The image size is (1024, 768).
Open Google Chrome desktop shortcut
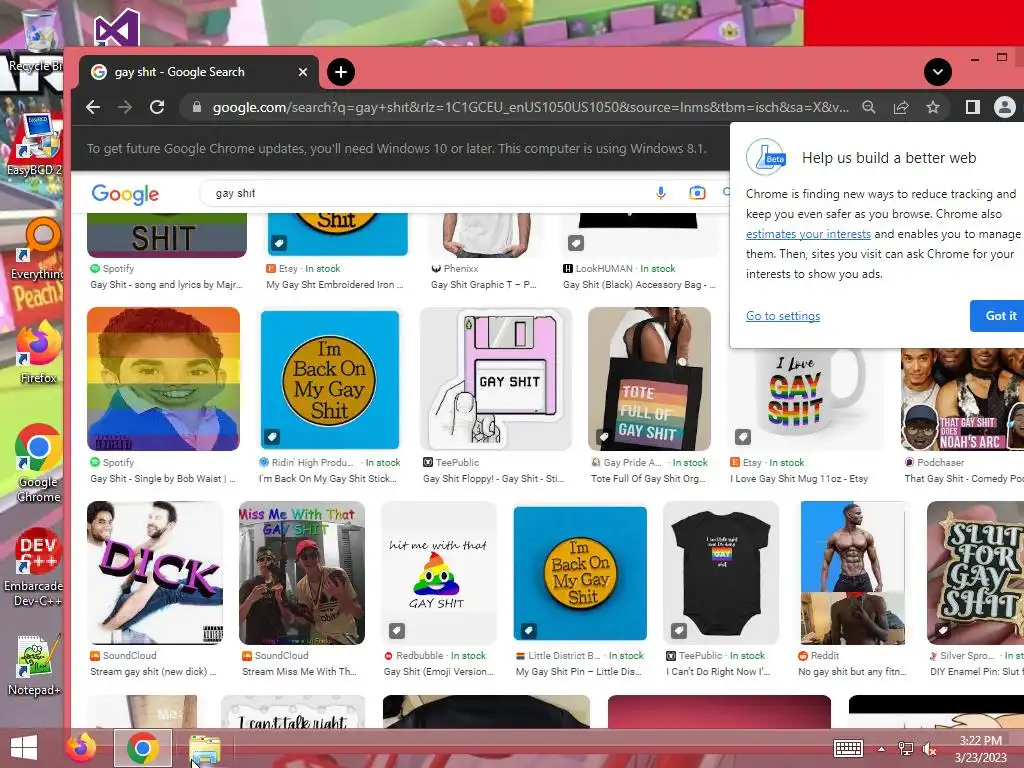(38, 464)
